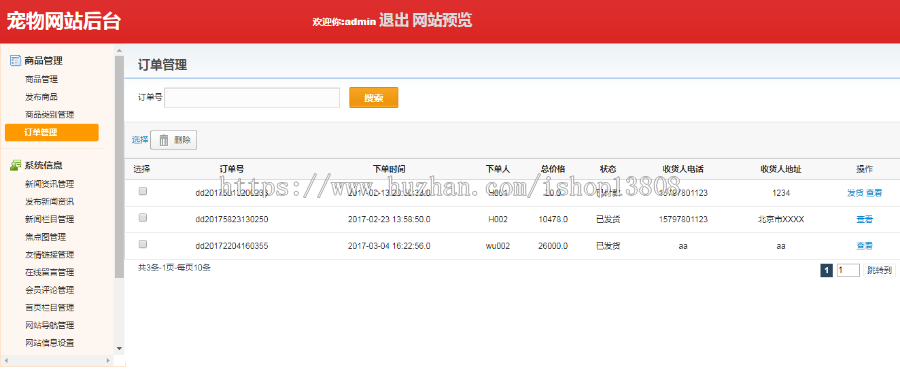Viewport: 900px width, 369px height.
Task: Tick the checkbox for order dd20172204160355
Action: (x=143, y=244)
